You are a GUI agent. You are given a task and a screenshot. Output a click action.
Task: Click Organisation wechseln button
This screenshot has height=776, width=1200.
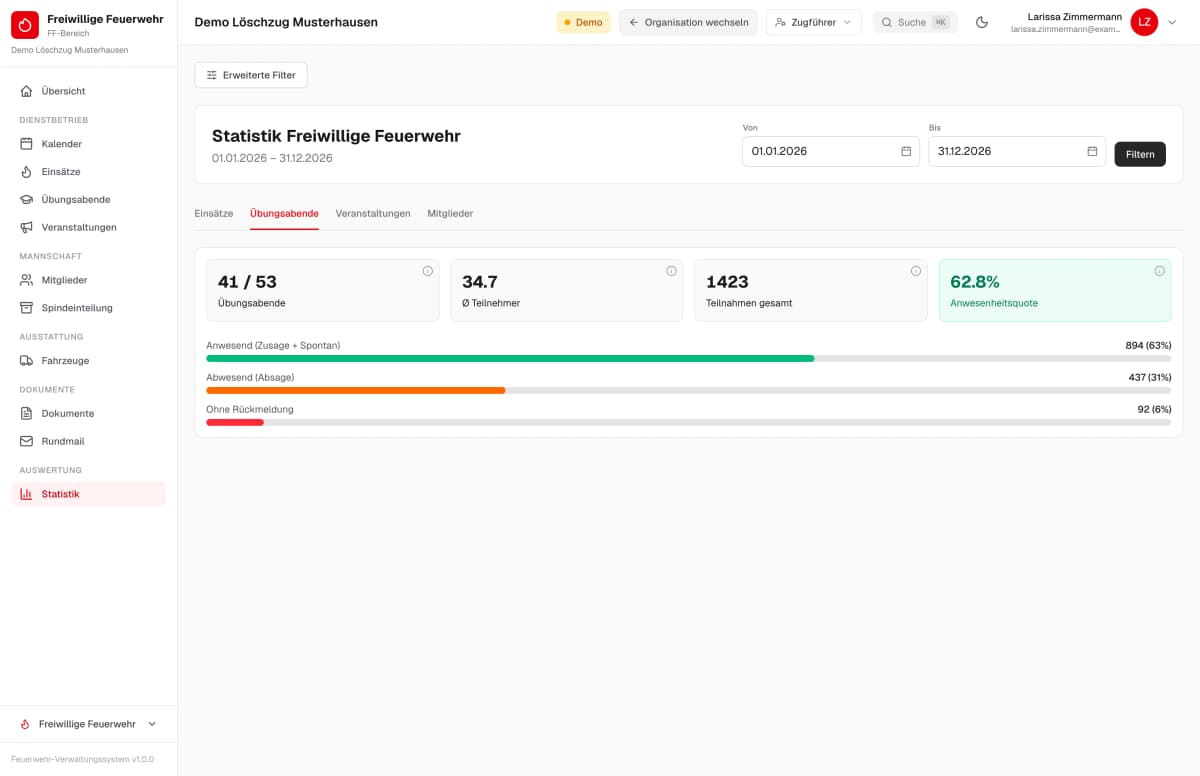[688, 22]
